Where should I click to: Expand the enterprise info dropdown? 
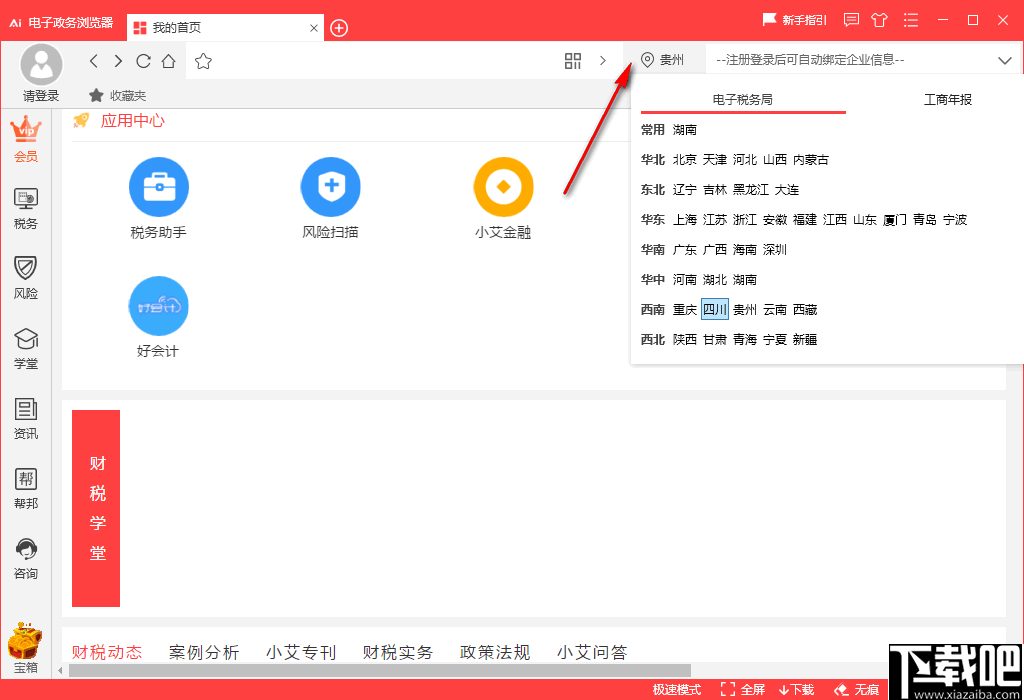click(x=1005, y=60)
